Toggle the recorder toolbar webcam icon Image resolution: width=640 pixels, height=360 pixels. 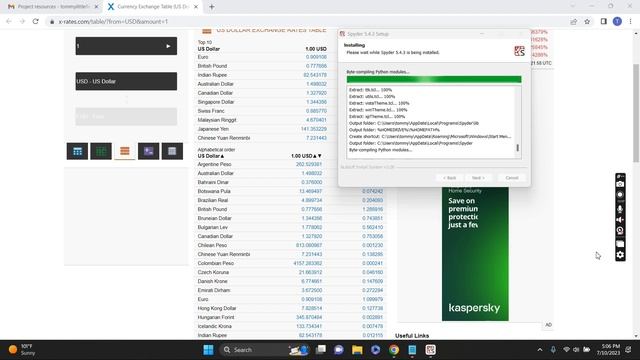(x=620, y=231)
